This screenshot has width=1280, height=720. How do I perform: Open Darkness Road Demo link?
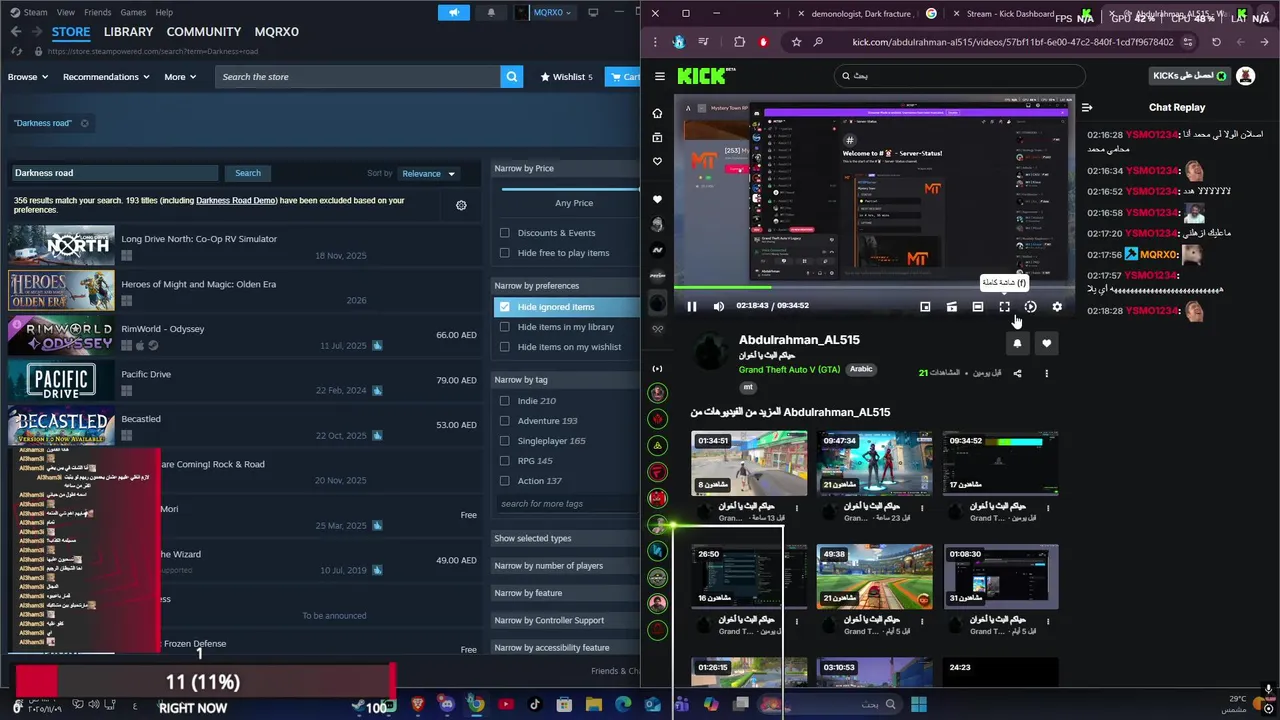tap(236, 200)
